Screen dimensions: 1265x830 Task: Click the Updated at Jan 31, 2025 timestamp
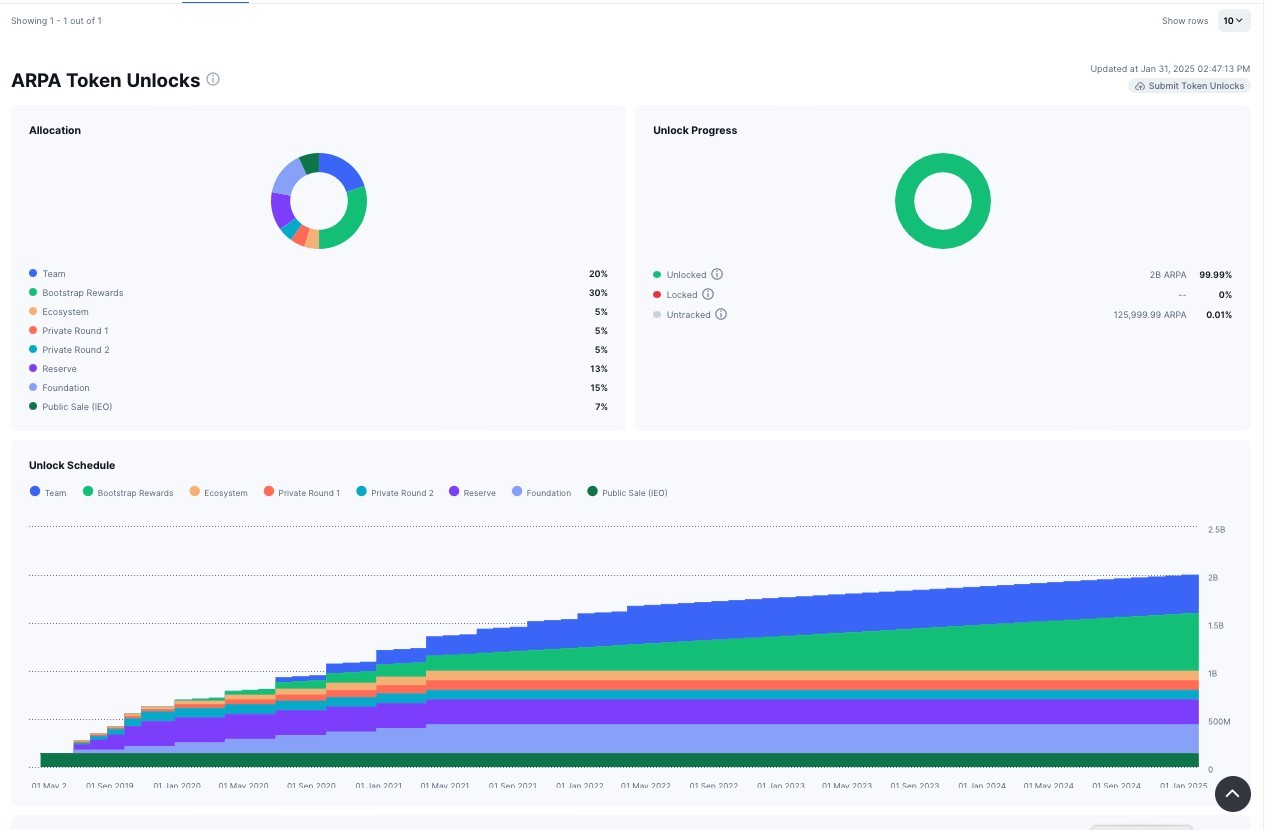pos(1170,69)
